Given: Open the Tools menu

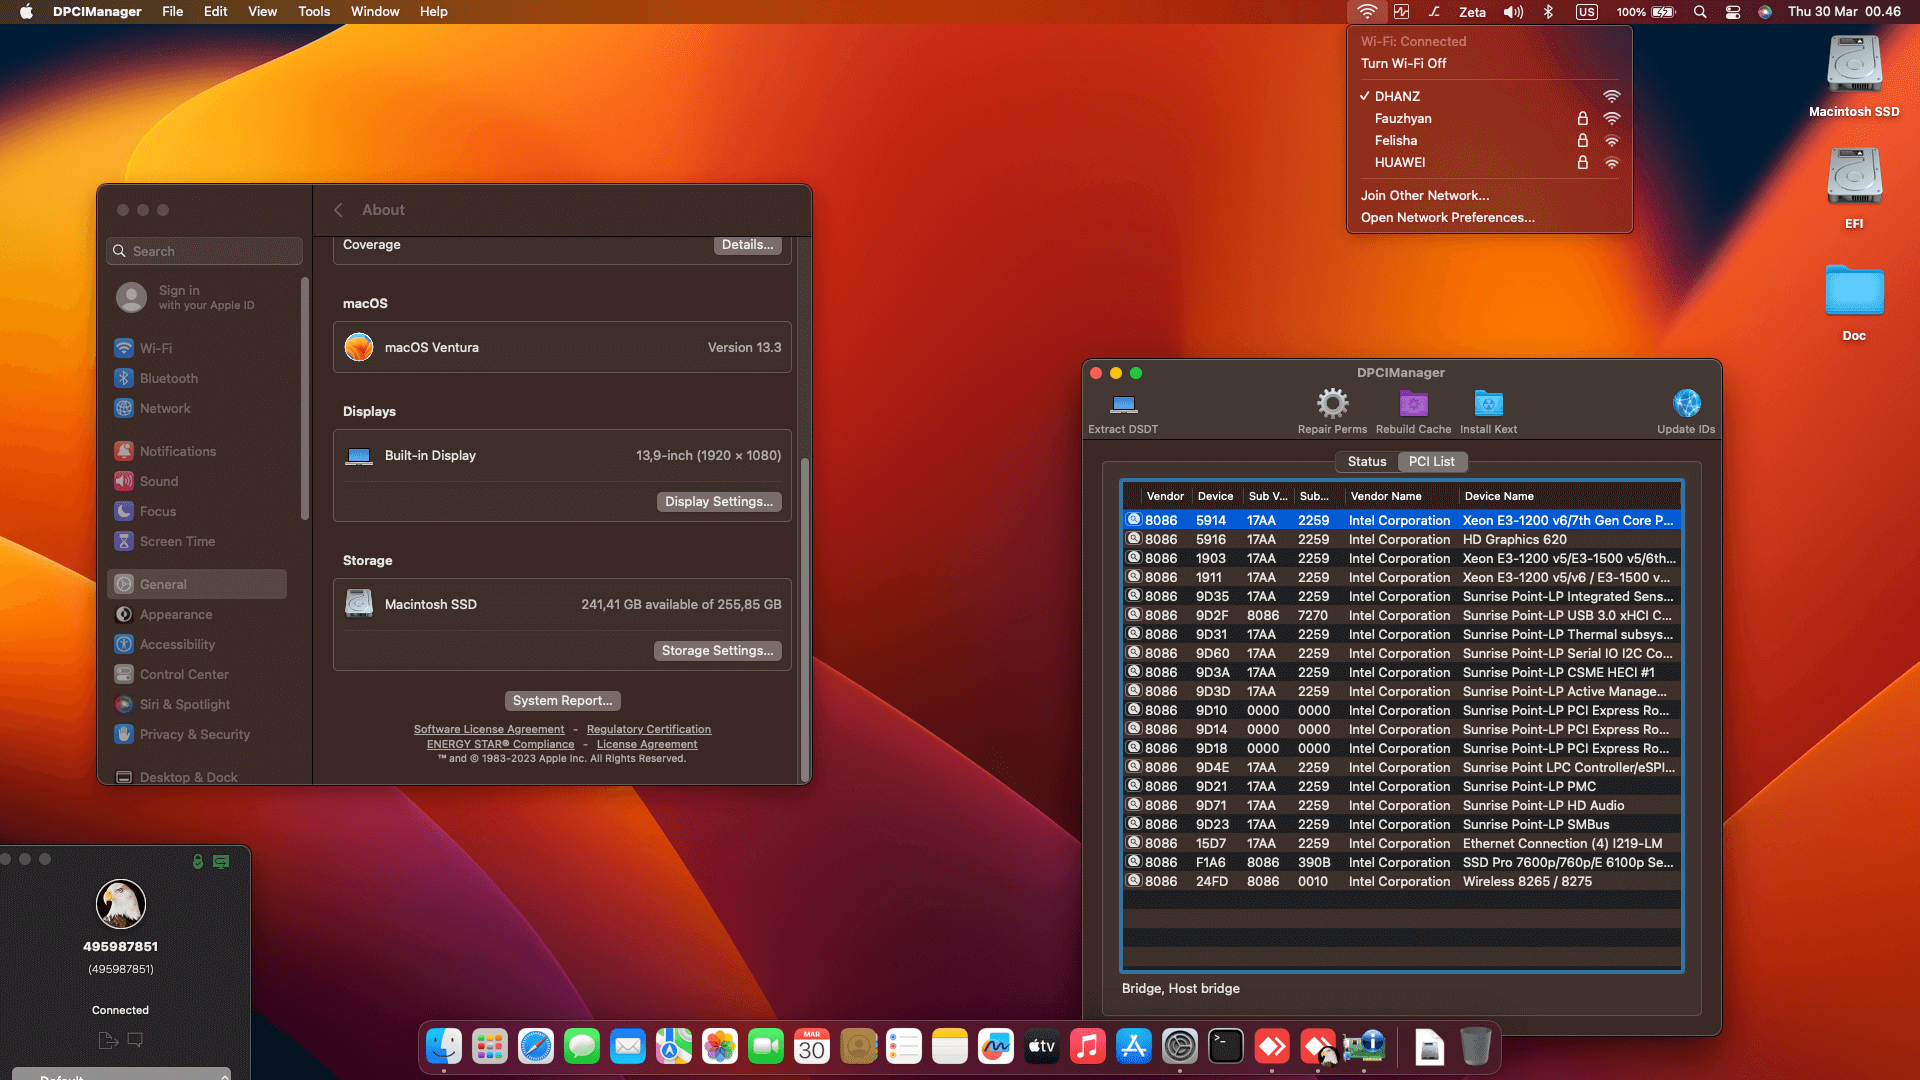Looking at the screenshot, I should coord(313,11).
